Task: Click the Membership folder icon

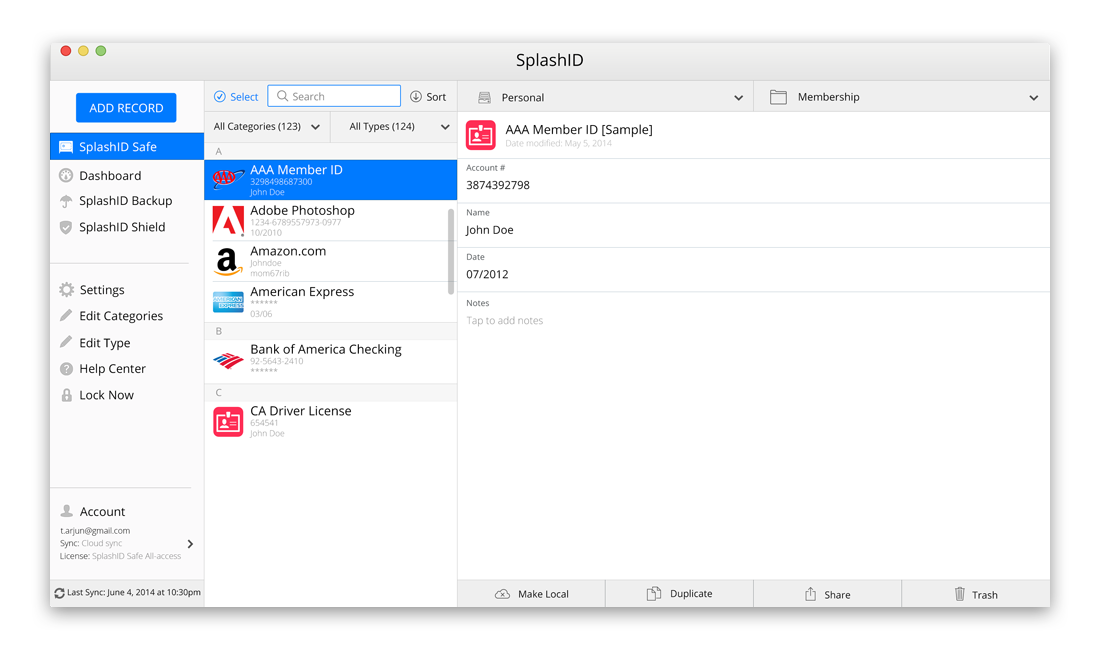Action: click(778, 97)
